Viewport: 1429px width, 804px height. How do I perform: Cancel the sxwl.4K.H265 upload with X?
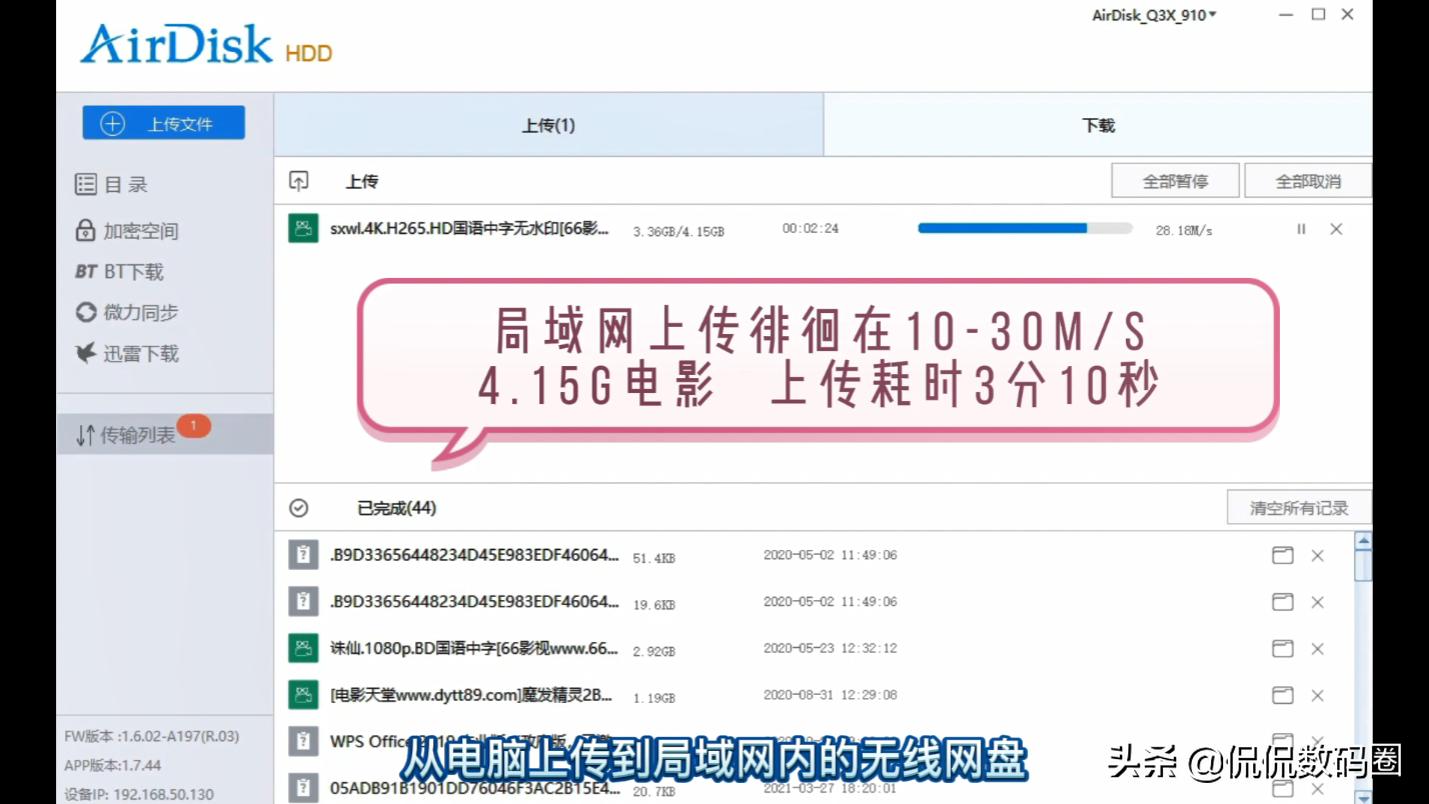click(x=1336, y=229)
